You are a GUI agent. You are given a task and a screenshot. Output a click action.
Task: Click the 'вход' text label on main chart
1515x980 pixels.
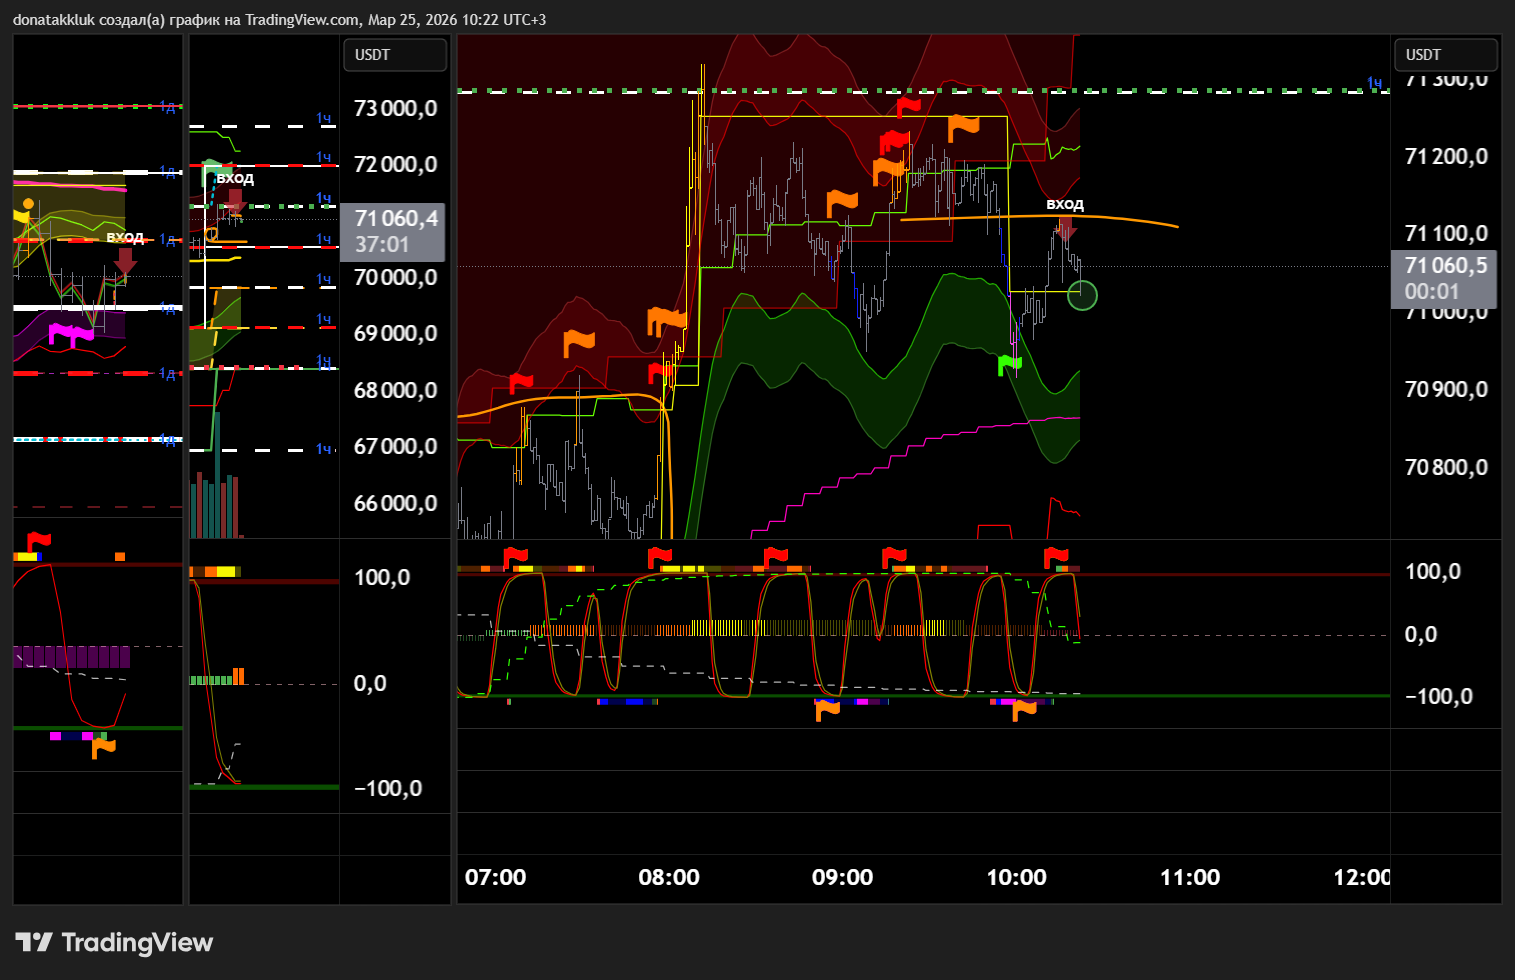(x=1065, y=204)
